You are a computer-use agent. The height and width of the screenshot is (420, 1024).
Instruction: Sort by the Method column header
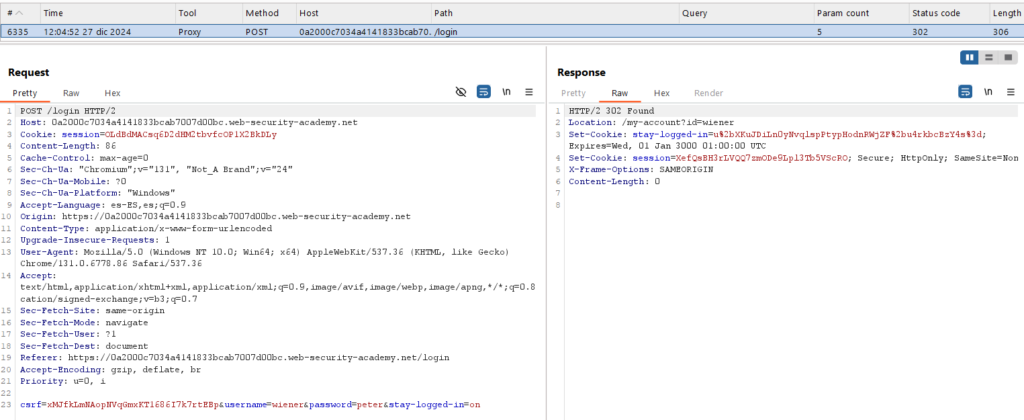click(268, 13)
